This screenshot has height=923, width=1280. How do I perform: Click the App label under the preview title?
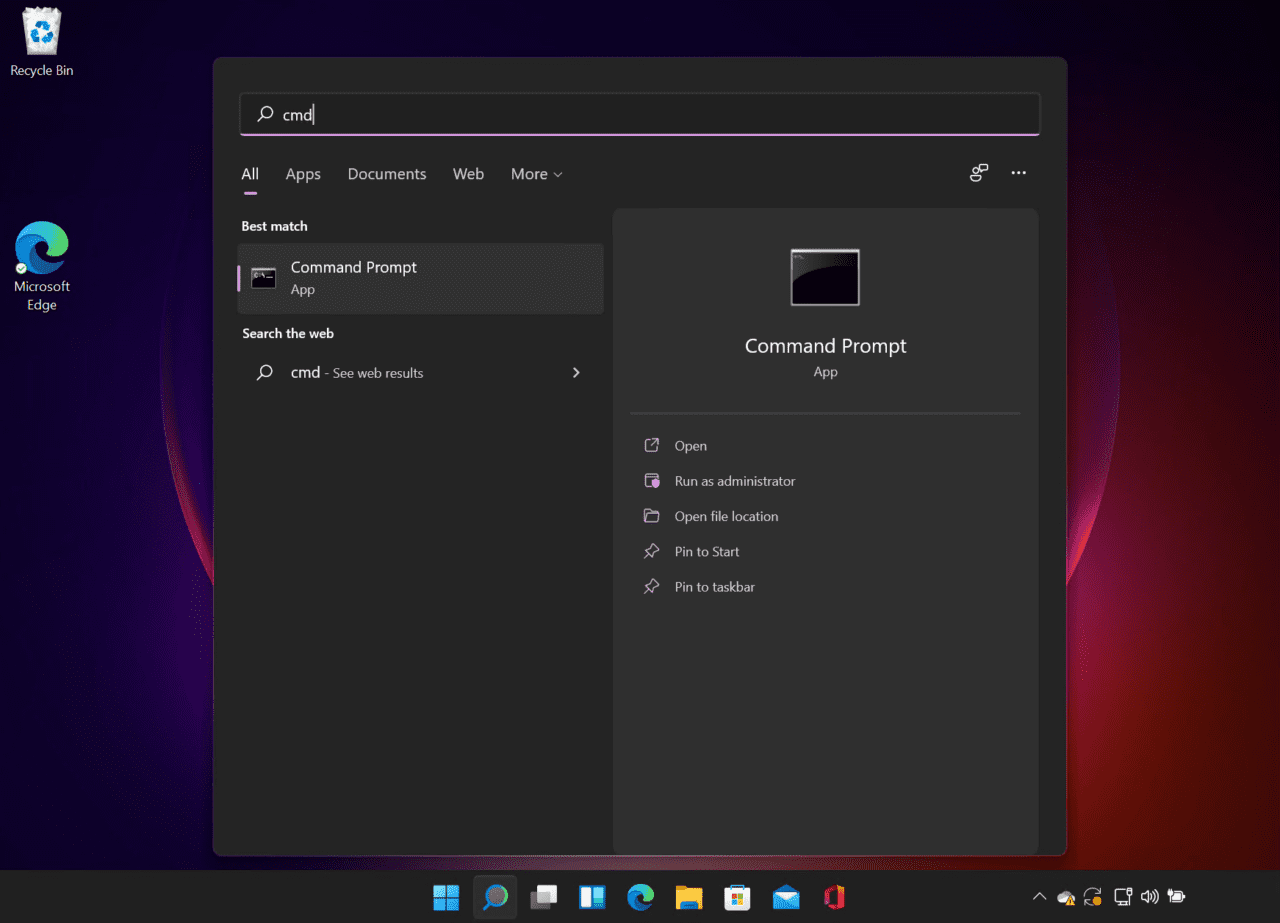tap(825, 371)
